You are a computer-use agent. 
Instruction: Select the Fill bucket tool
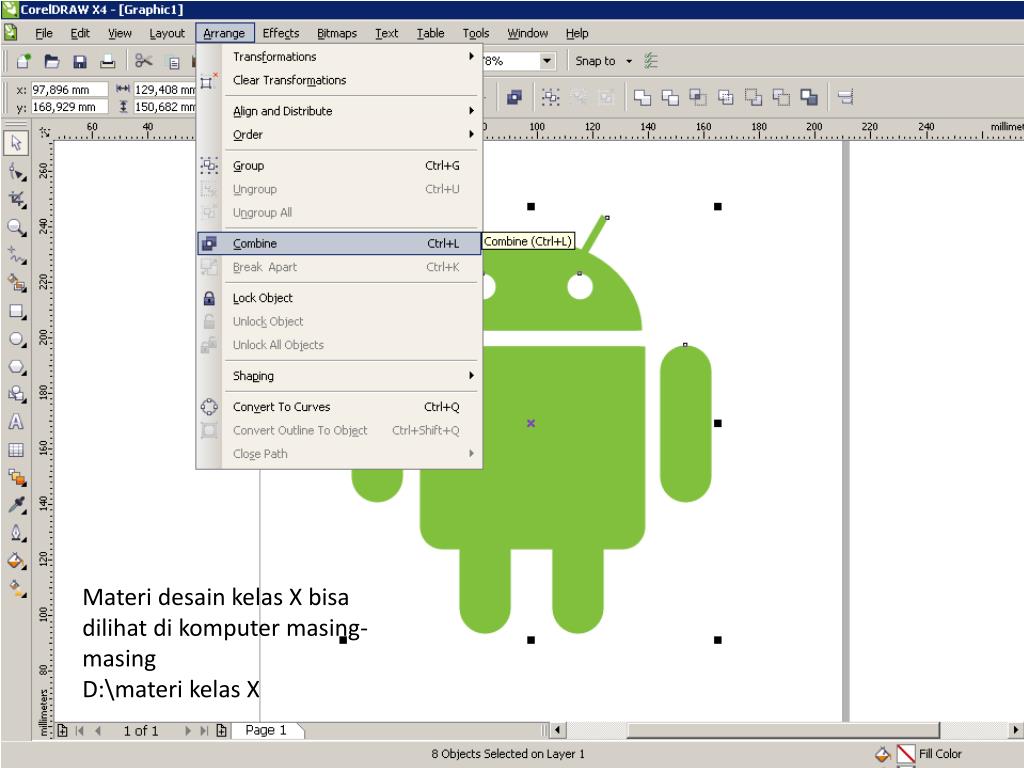[x=16, y=560]
